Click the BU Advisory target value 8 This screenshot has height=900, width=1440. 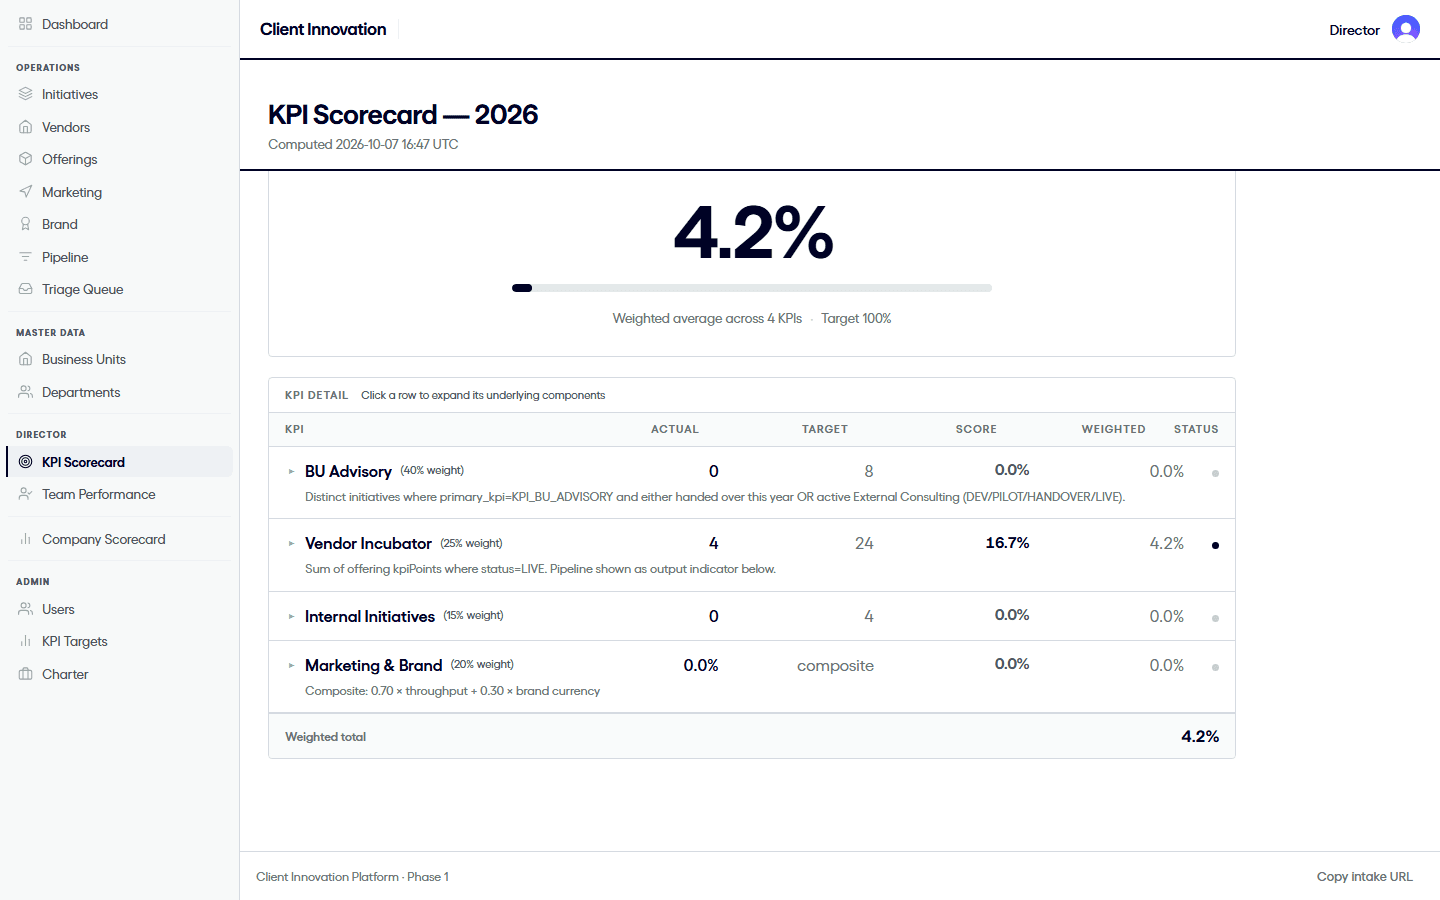click(869, 471)
